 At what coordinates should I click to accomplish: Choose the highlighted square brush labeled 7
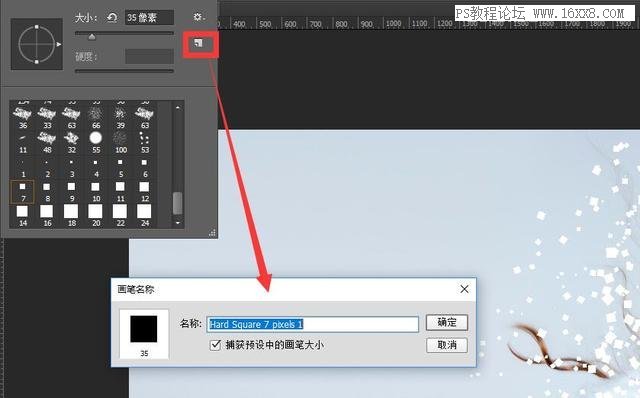point(22,191)
